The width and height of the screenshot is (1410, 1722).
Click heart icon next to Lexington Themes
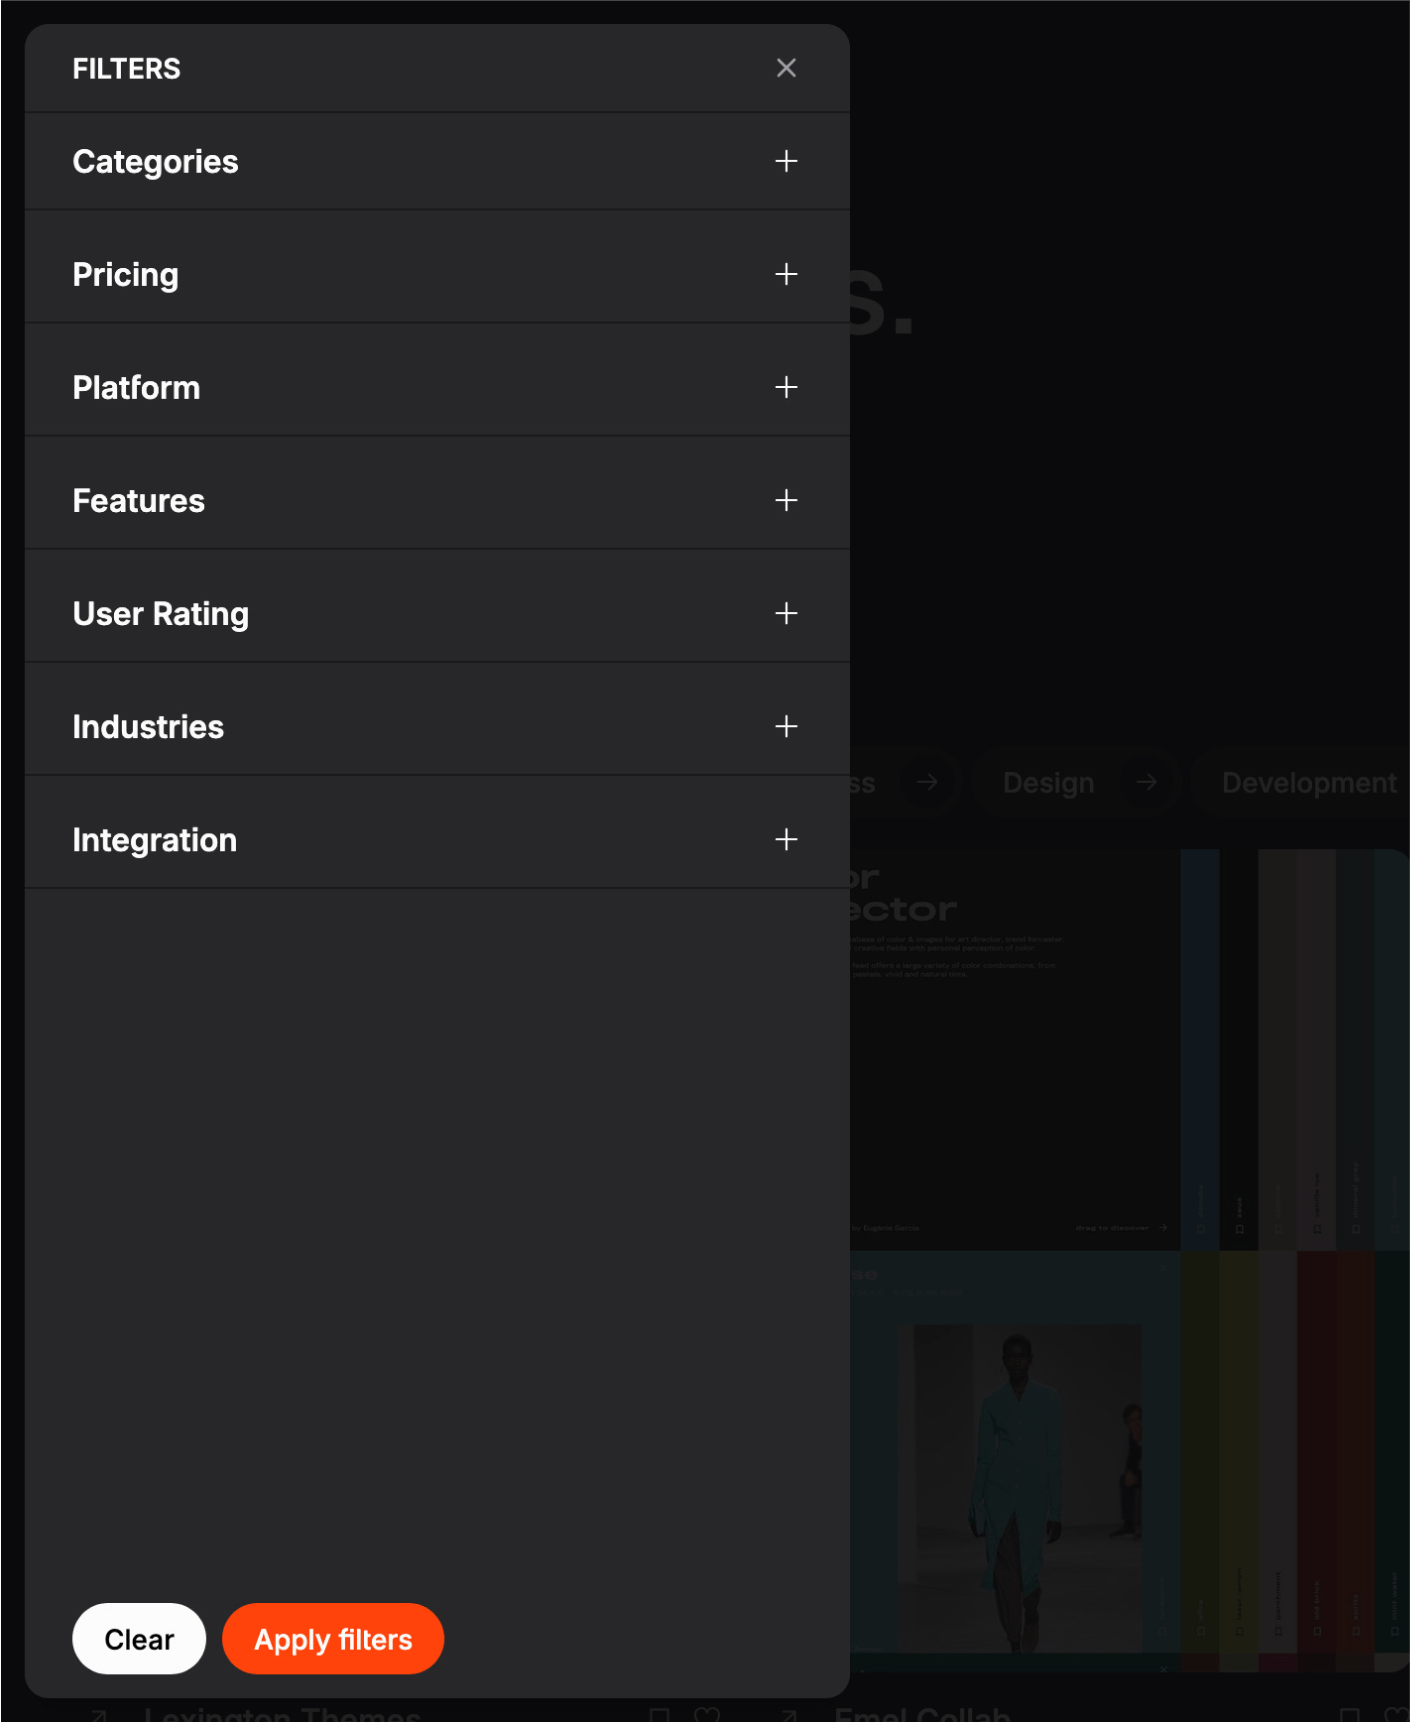click(707, 1714)
